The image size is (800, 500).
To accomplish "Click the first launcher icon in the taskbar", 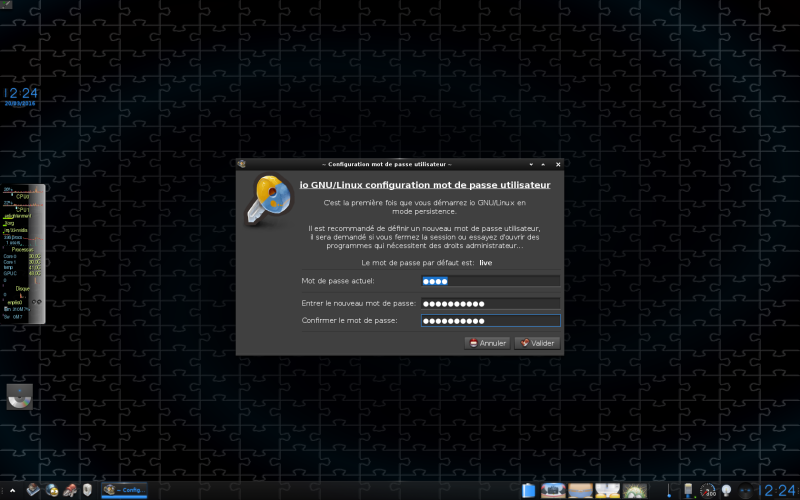I will tap(34, 490).
